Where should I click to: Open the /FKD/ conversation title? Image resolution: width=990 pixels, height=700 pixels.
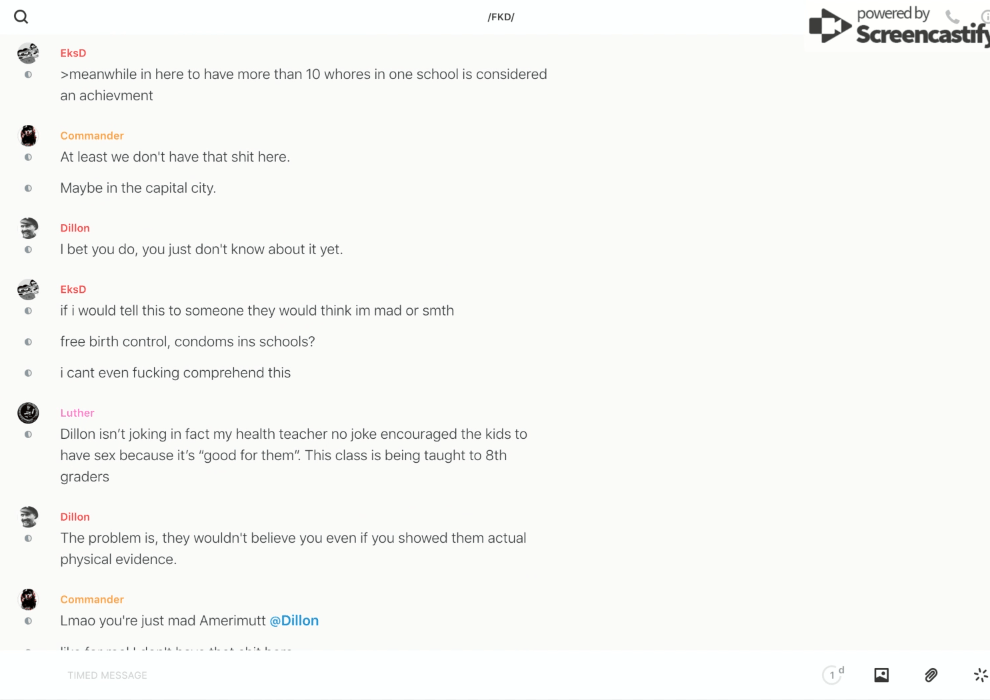click(501, 17)
